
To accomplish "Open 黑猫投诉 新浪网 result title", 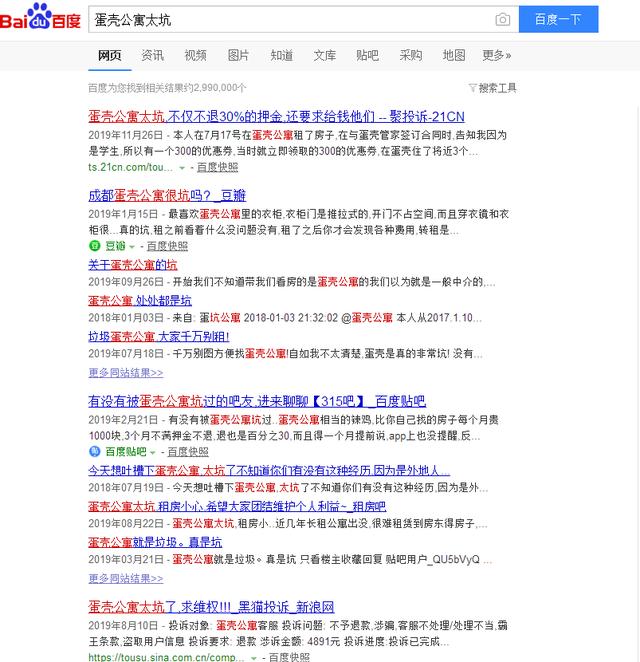I will tap(211, 607).
